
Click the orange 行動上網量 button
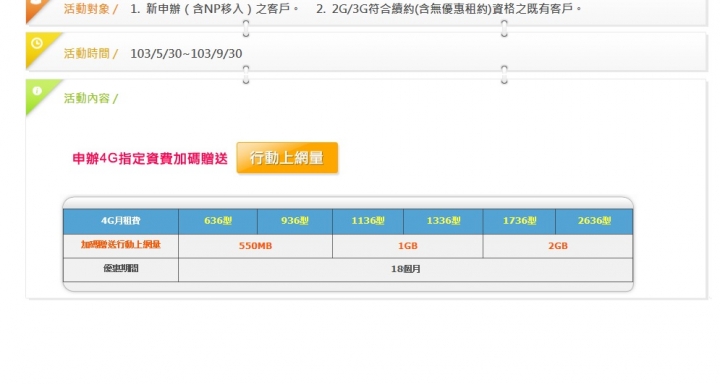(287, 158)
